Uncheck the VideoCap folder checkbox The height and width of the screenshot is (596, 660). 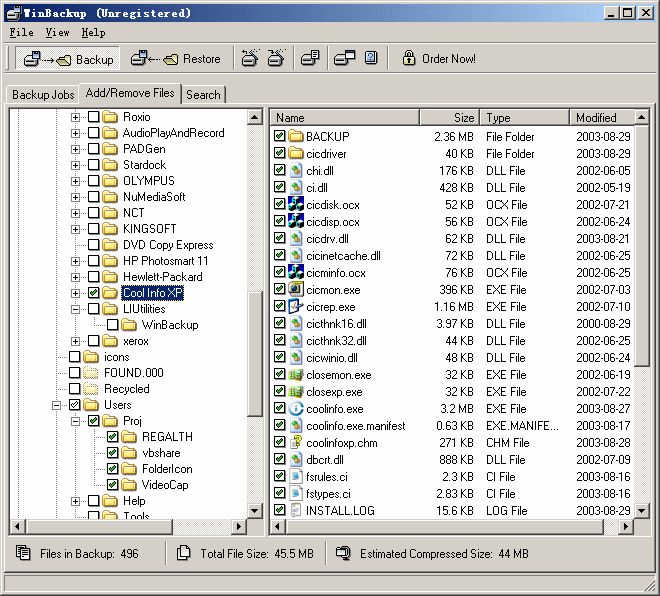click(x=112, y=484)
